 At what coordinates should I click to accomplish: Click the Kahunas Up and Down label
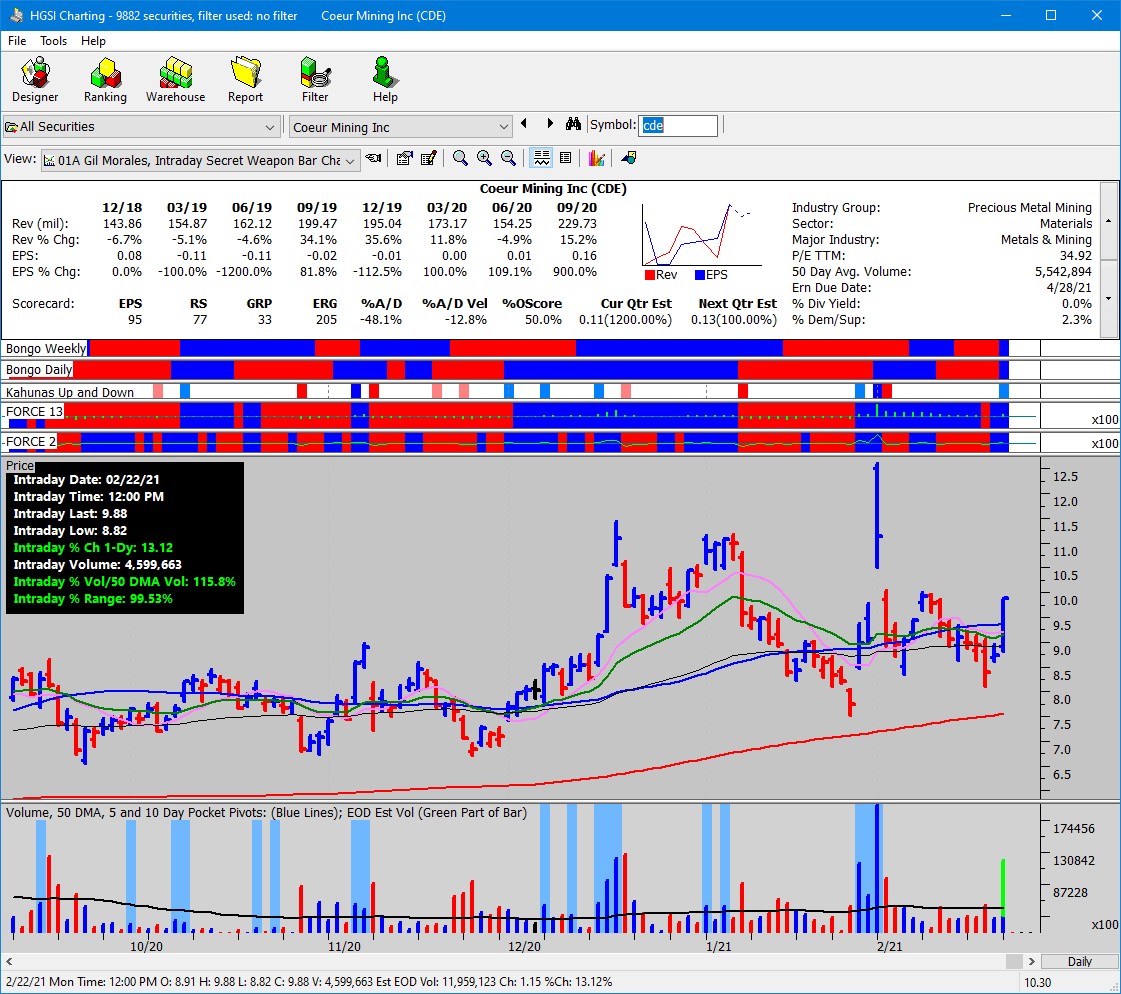[x=69, y=392]
